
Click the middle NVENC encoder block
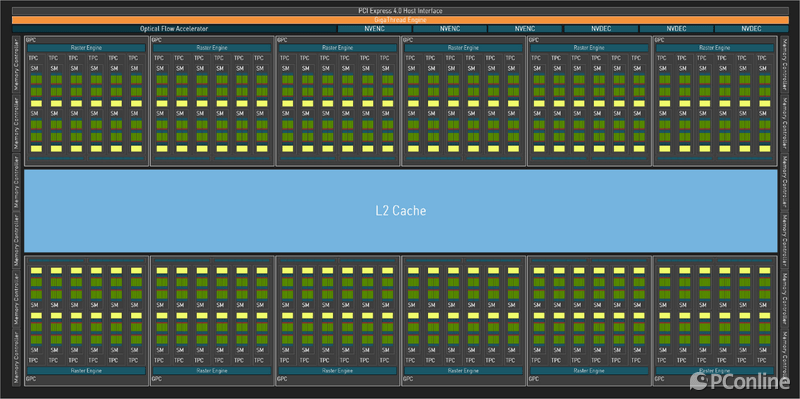[x=449, y=29]
